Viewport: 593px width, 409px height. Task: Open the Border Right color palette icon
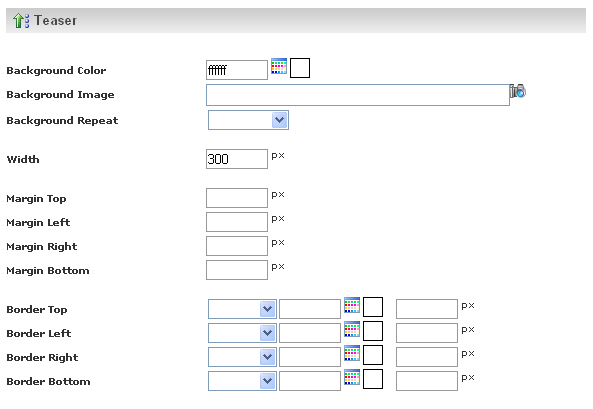[x=352, y=353]
